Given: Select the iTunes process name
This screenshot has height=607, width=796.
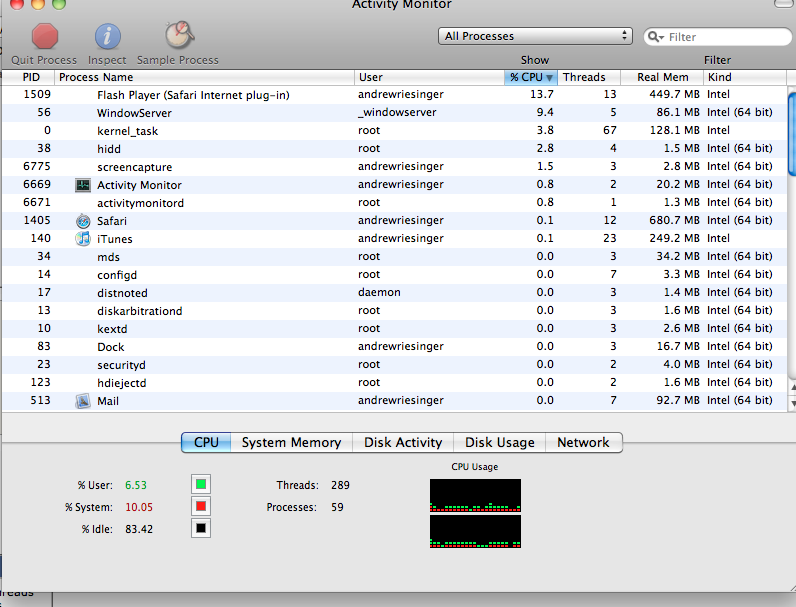Looking at the screenshot, I should [x=115, y=239].
